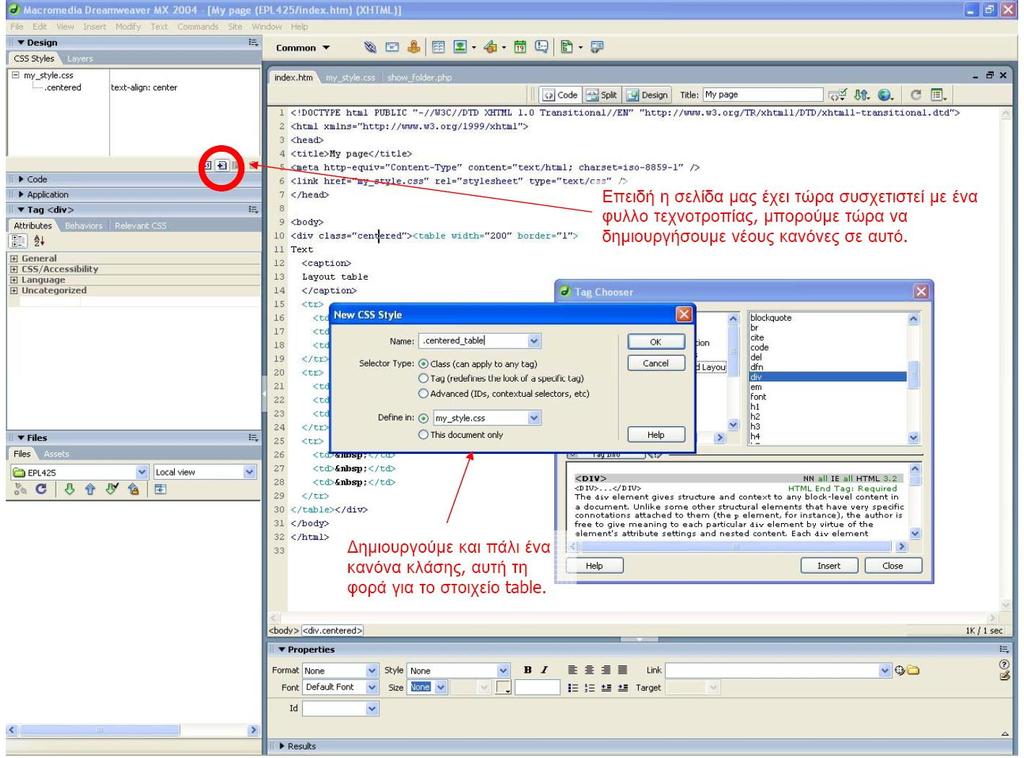Switch to Split view
The height and width of the screenshot is (758, 1024).
coord(601,95)
